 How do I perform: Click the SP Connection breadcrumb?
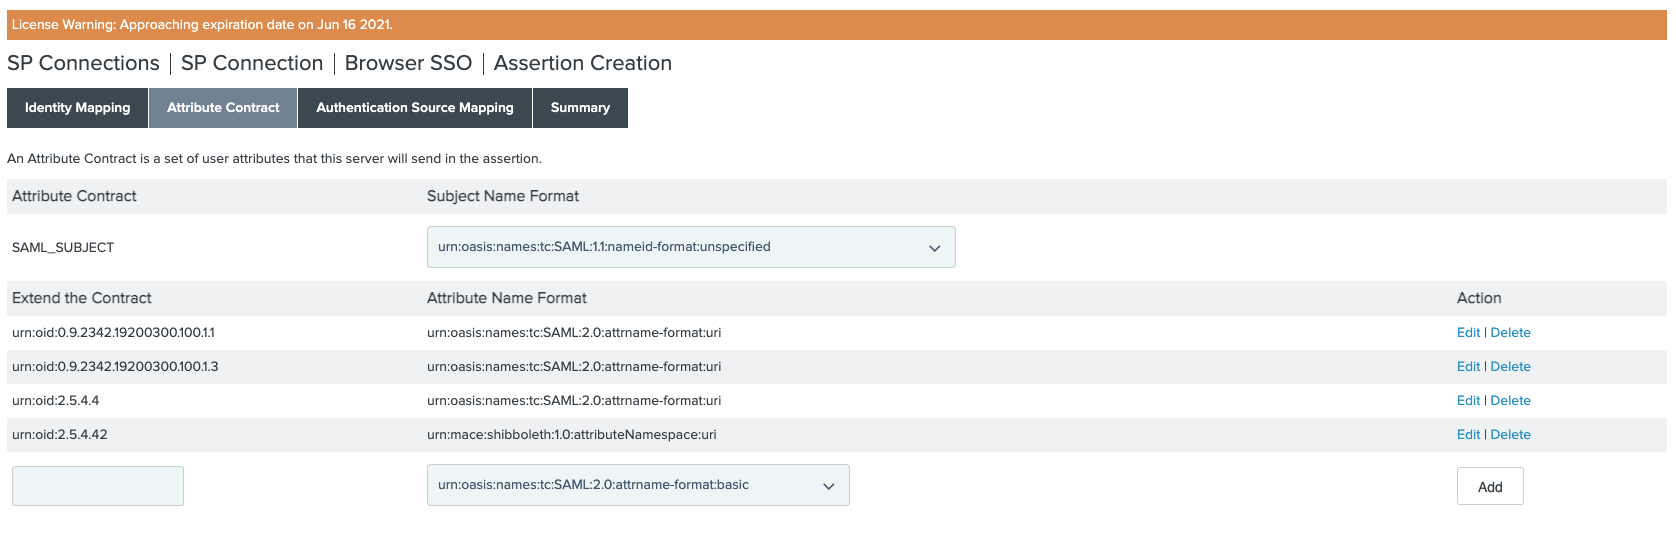(252, 63)
